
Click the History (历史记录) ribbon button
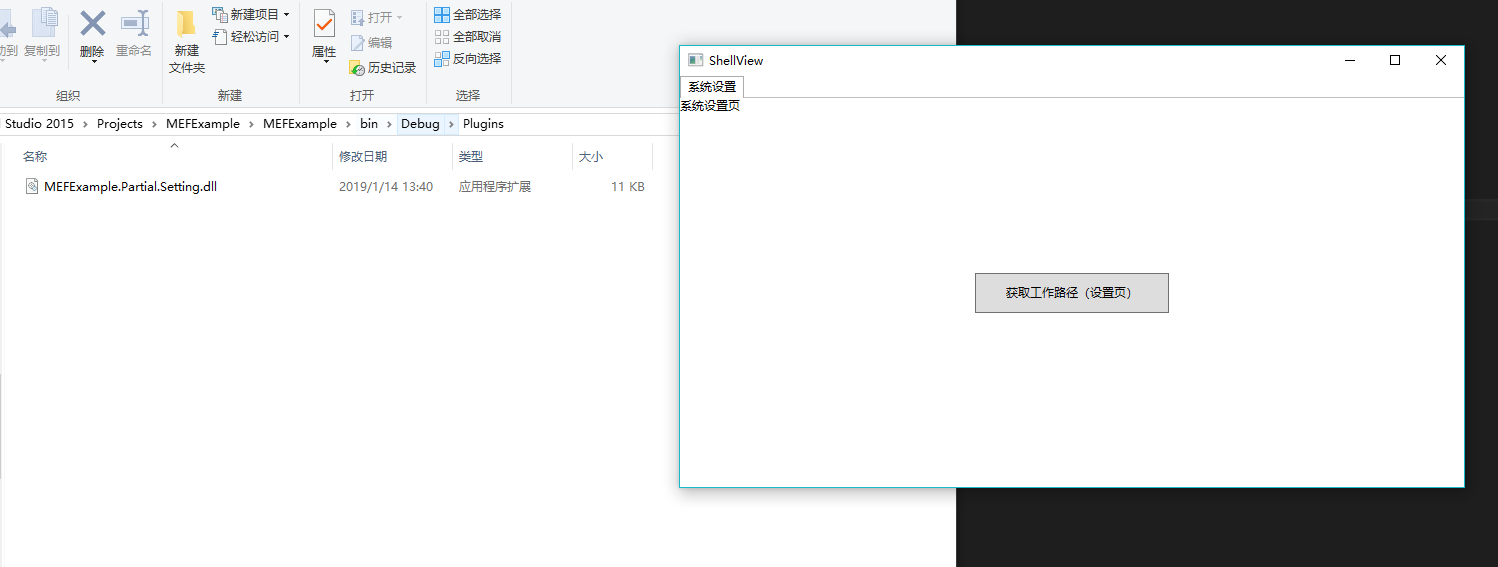pyautogui.click(x=383, y=67)
